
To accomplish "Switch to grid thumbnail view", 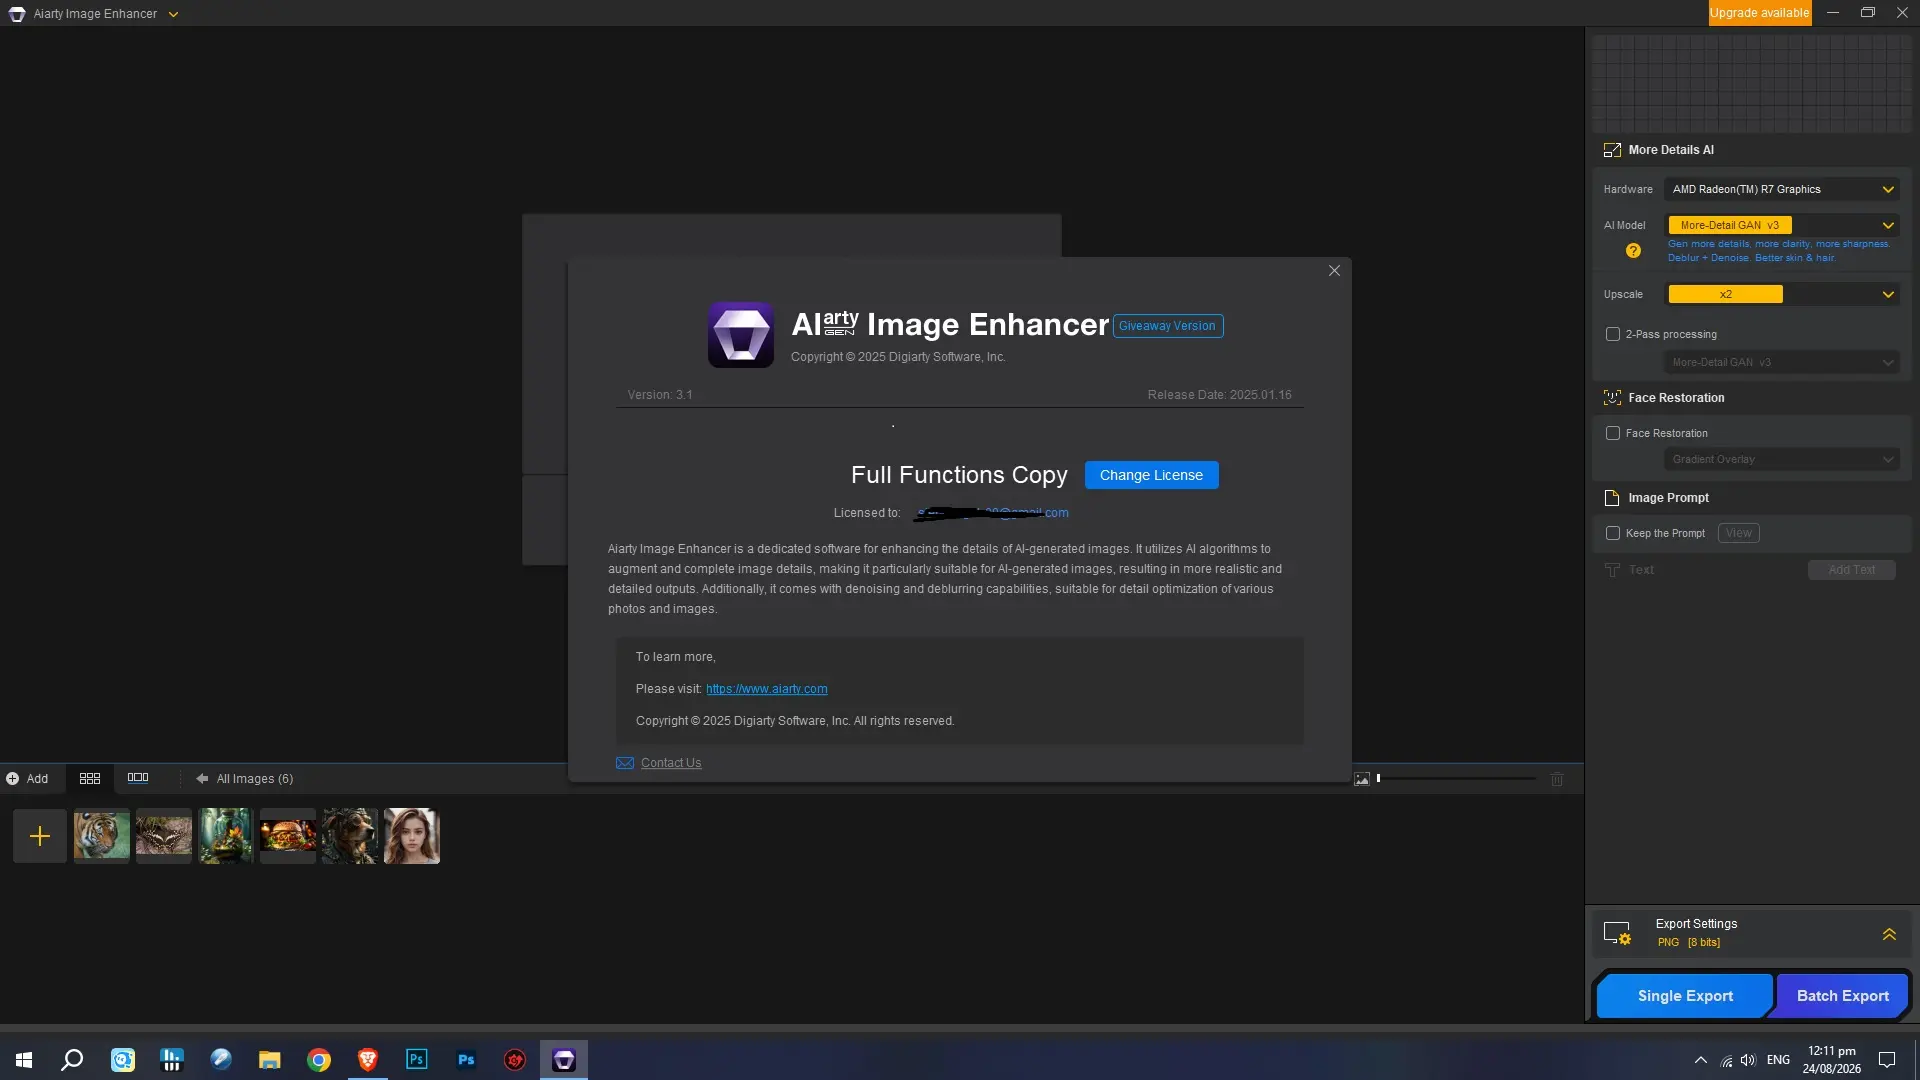I will point(90,779).
